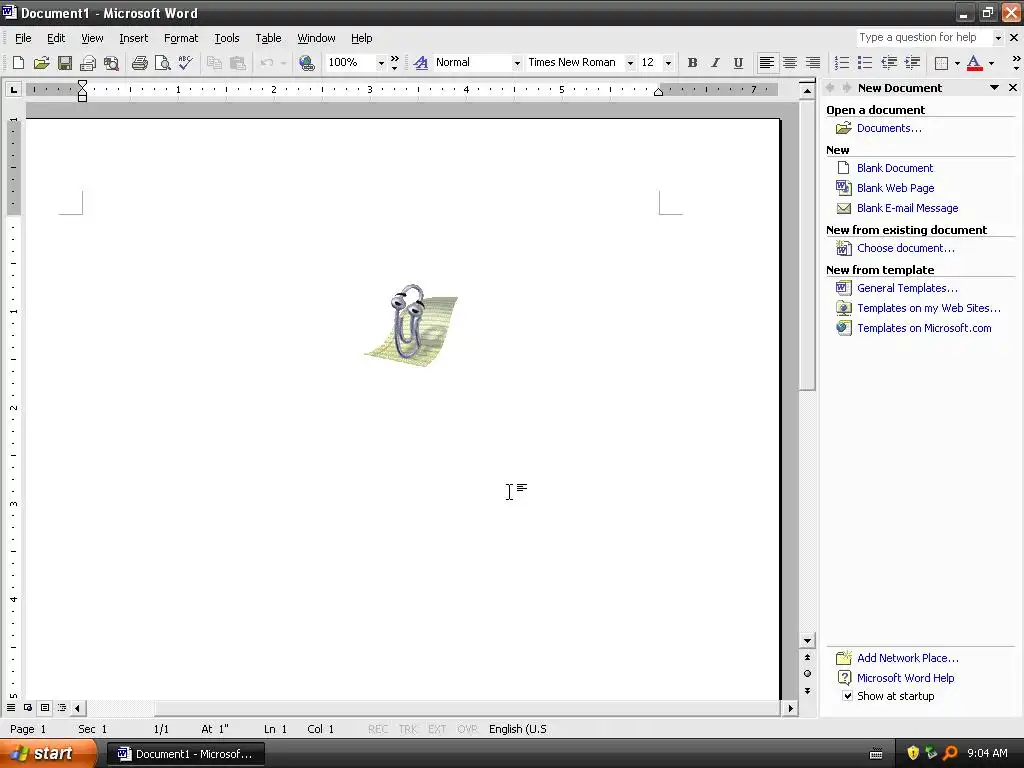Switch to Outline view icon
Screen dimensions: 1024x768
coord(62,707)
